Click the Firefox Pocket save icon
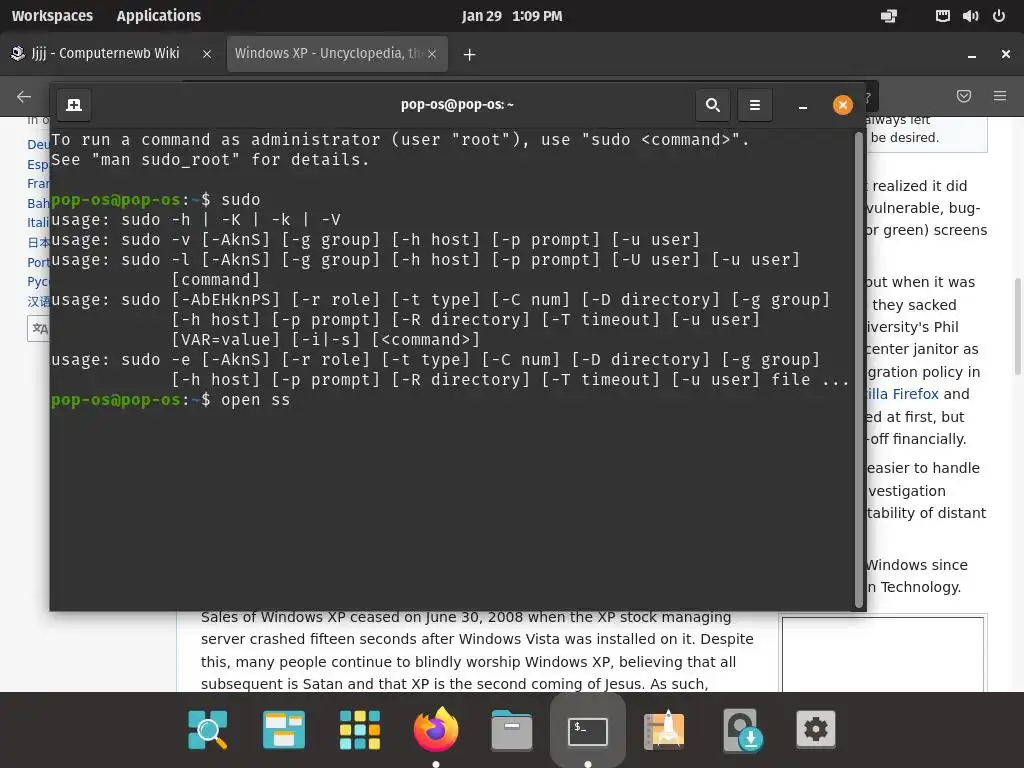This screenshot has width=1024, height=768. (x=963, y=97)
